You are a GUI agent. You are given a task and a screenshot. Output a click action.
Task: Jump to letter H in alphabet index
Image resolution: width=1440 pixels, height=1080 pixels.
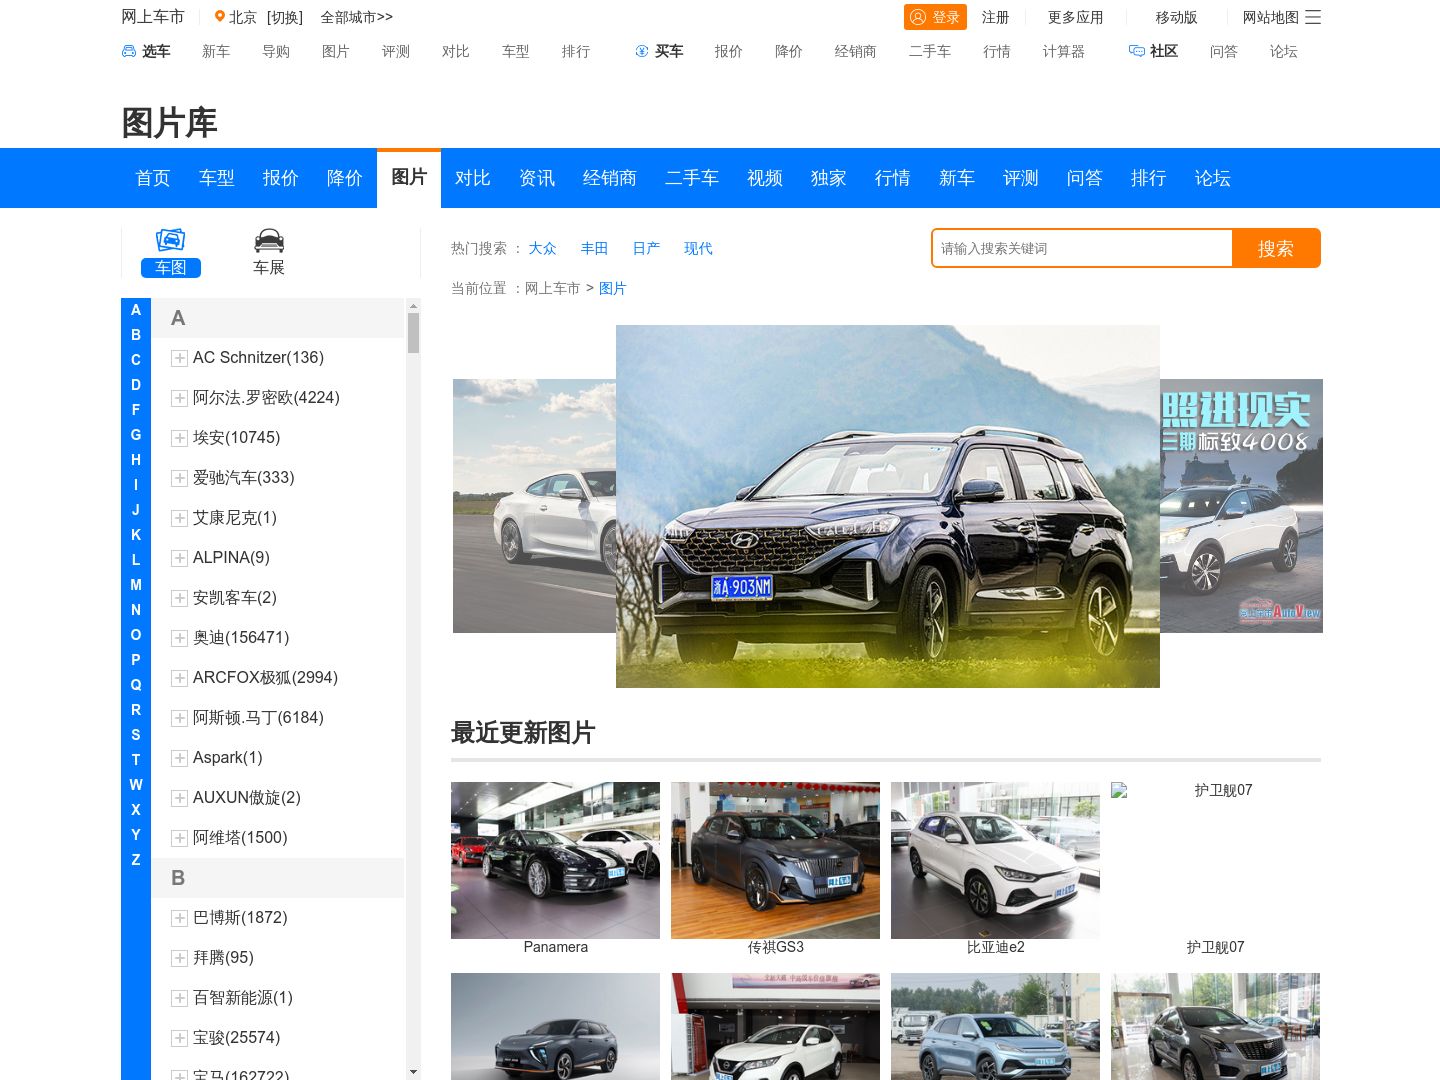[x=136, y=460]
